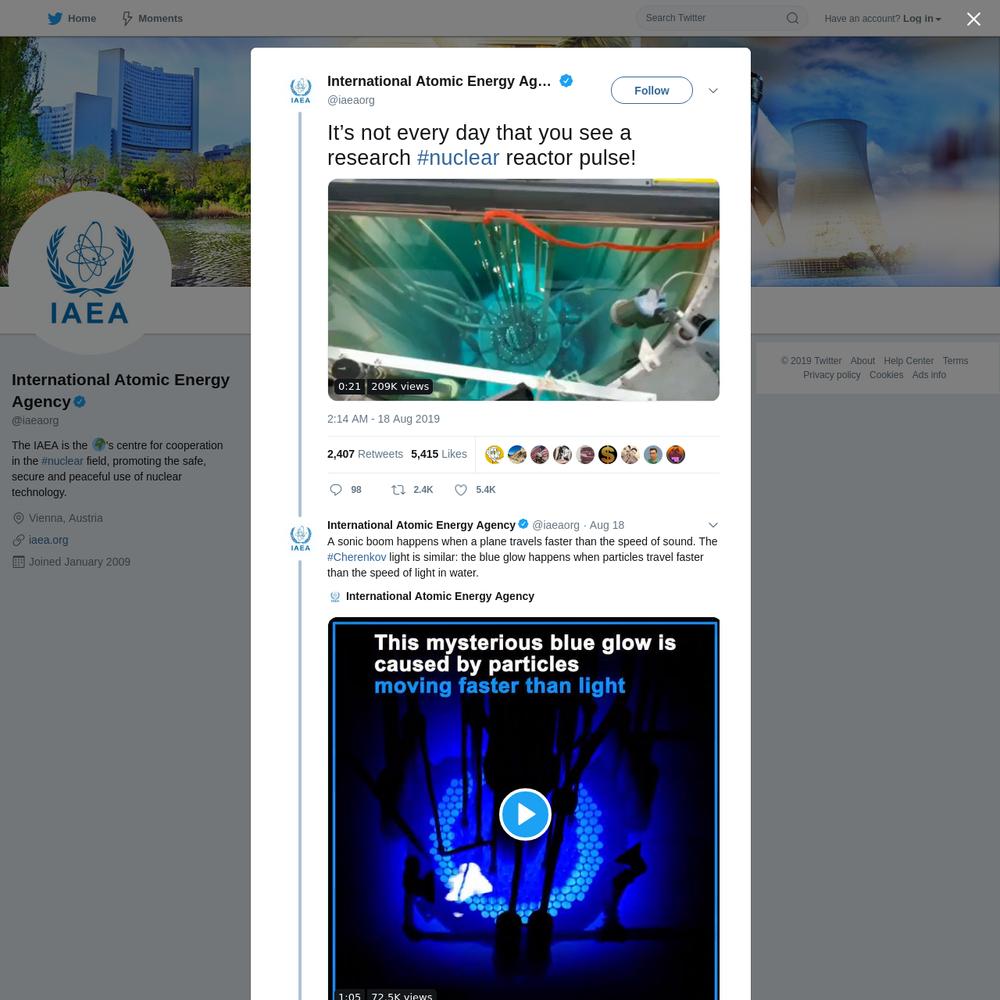This screenshot has height=1000, width=1000.
Task: Open the About footer link
Action: (862, 361)
